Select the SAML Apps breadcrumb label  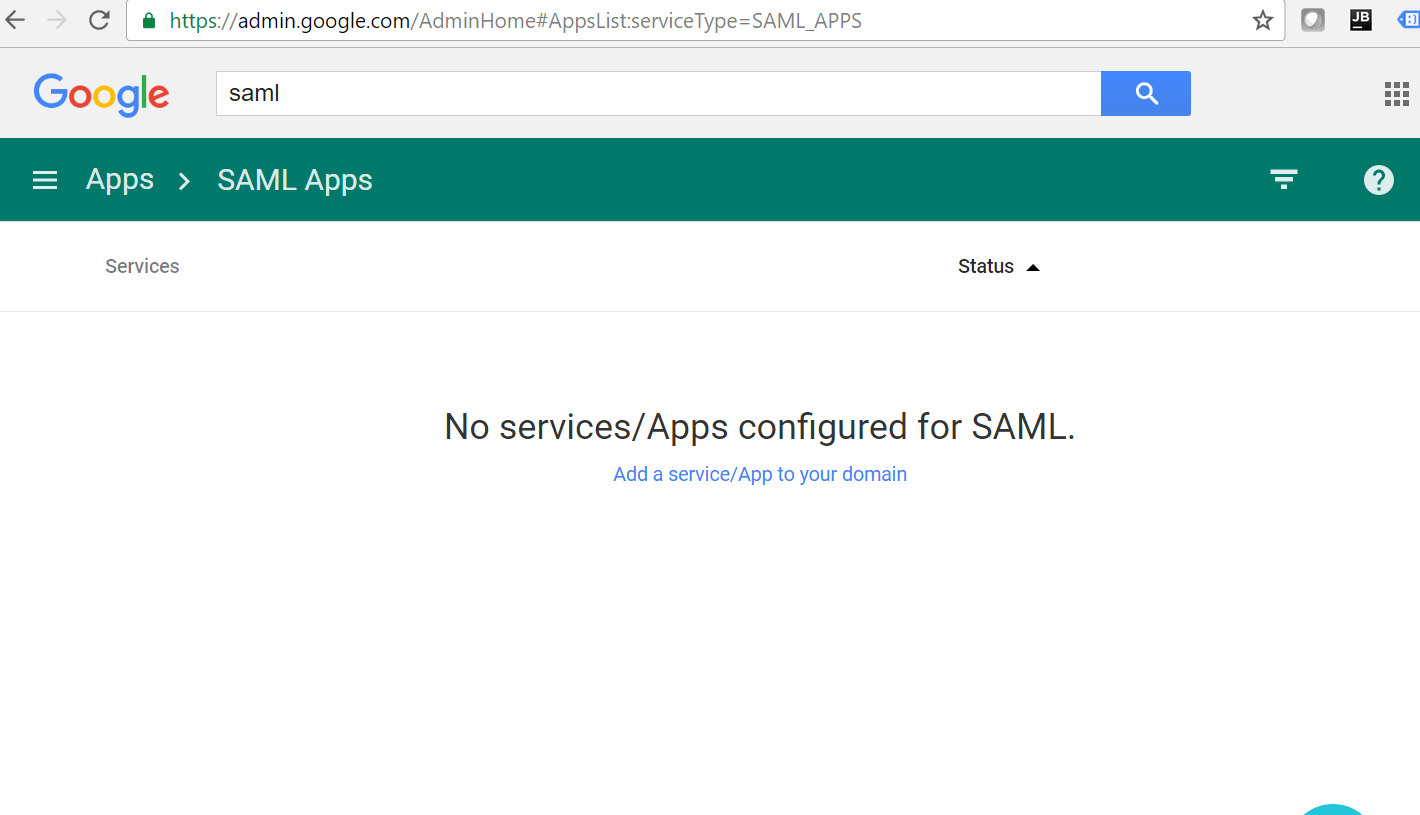(294, 179)
